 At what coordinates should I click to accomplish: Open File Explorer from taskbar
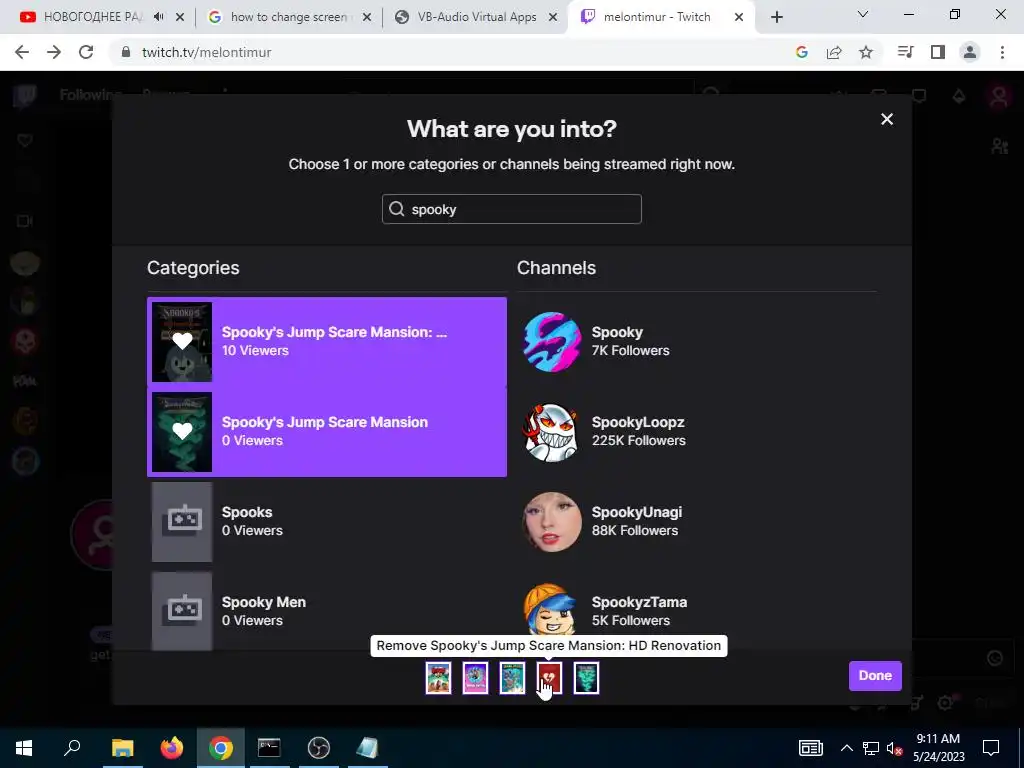point(122,748)
